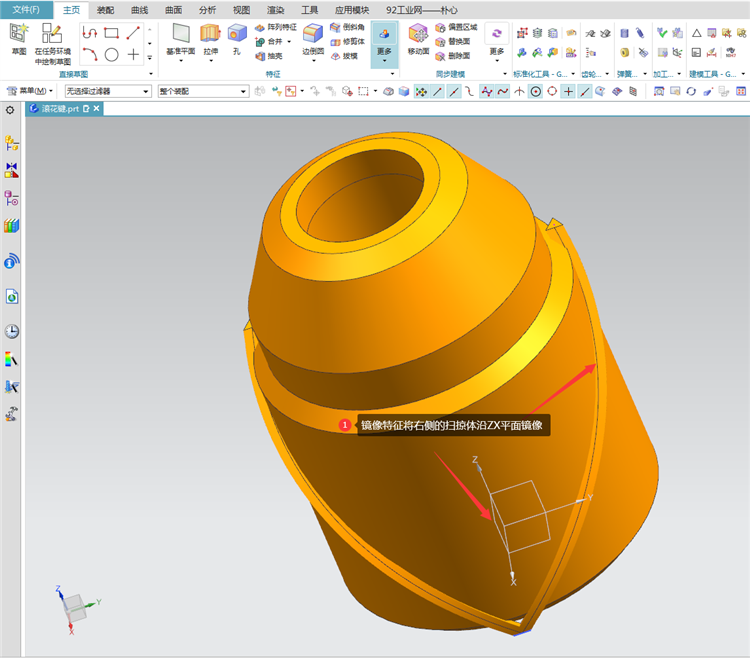Click the 边倒圆 edge blend icon
This screenshot has width=750, height=658.
click(313, 33)
